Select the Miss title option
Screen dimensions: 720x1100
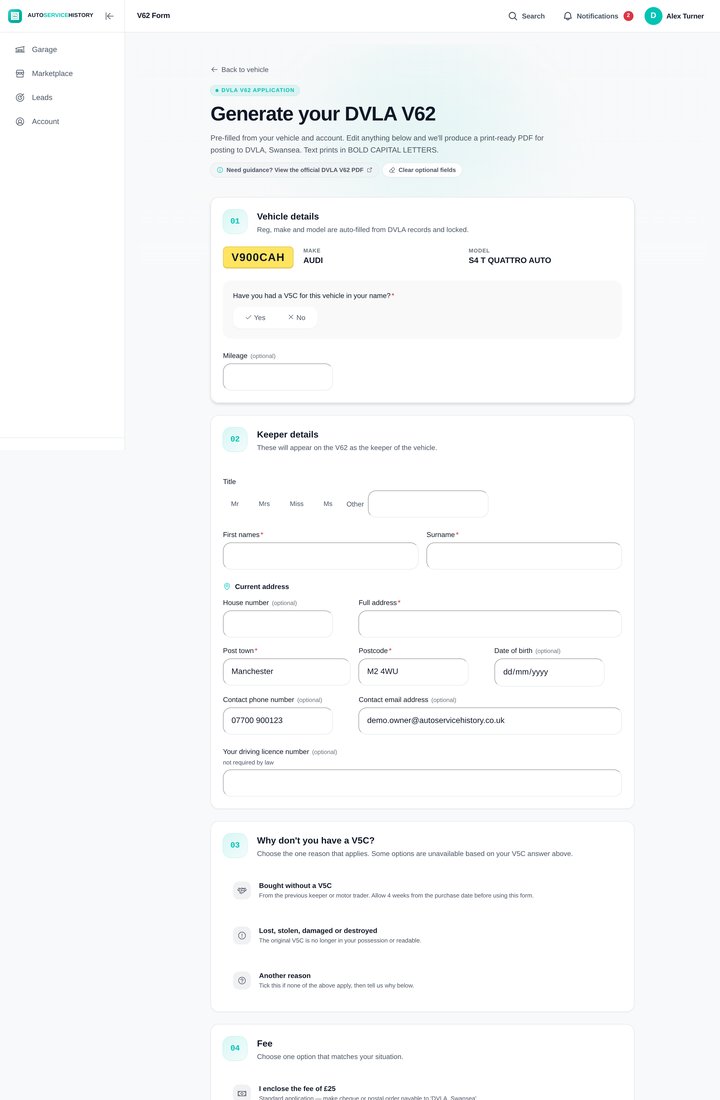coord(296,504)
